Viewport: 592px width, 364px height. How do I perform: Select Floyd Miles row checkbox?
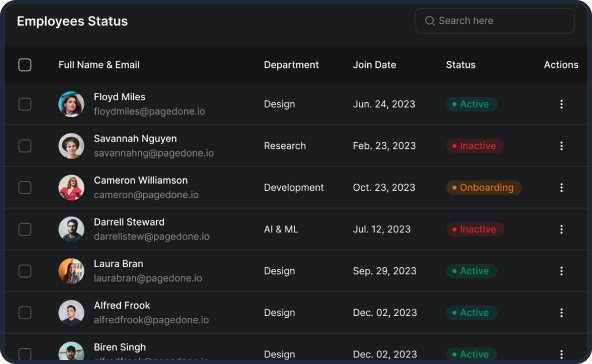[x=25, y=104]
